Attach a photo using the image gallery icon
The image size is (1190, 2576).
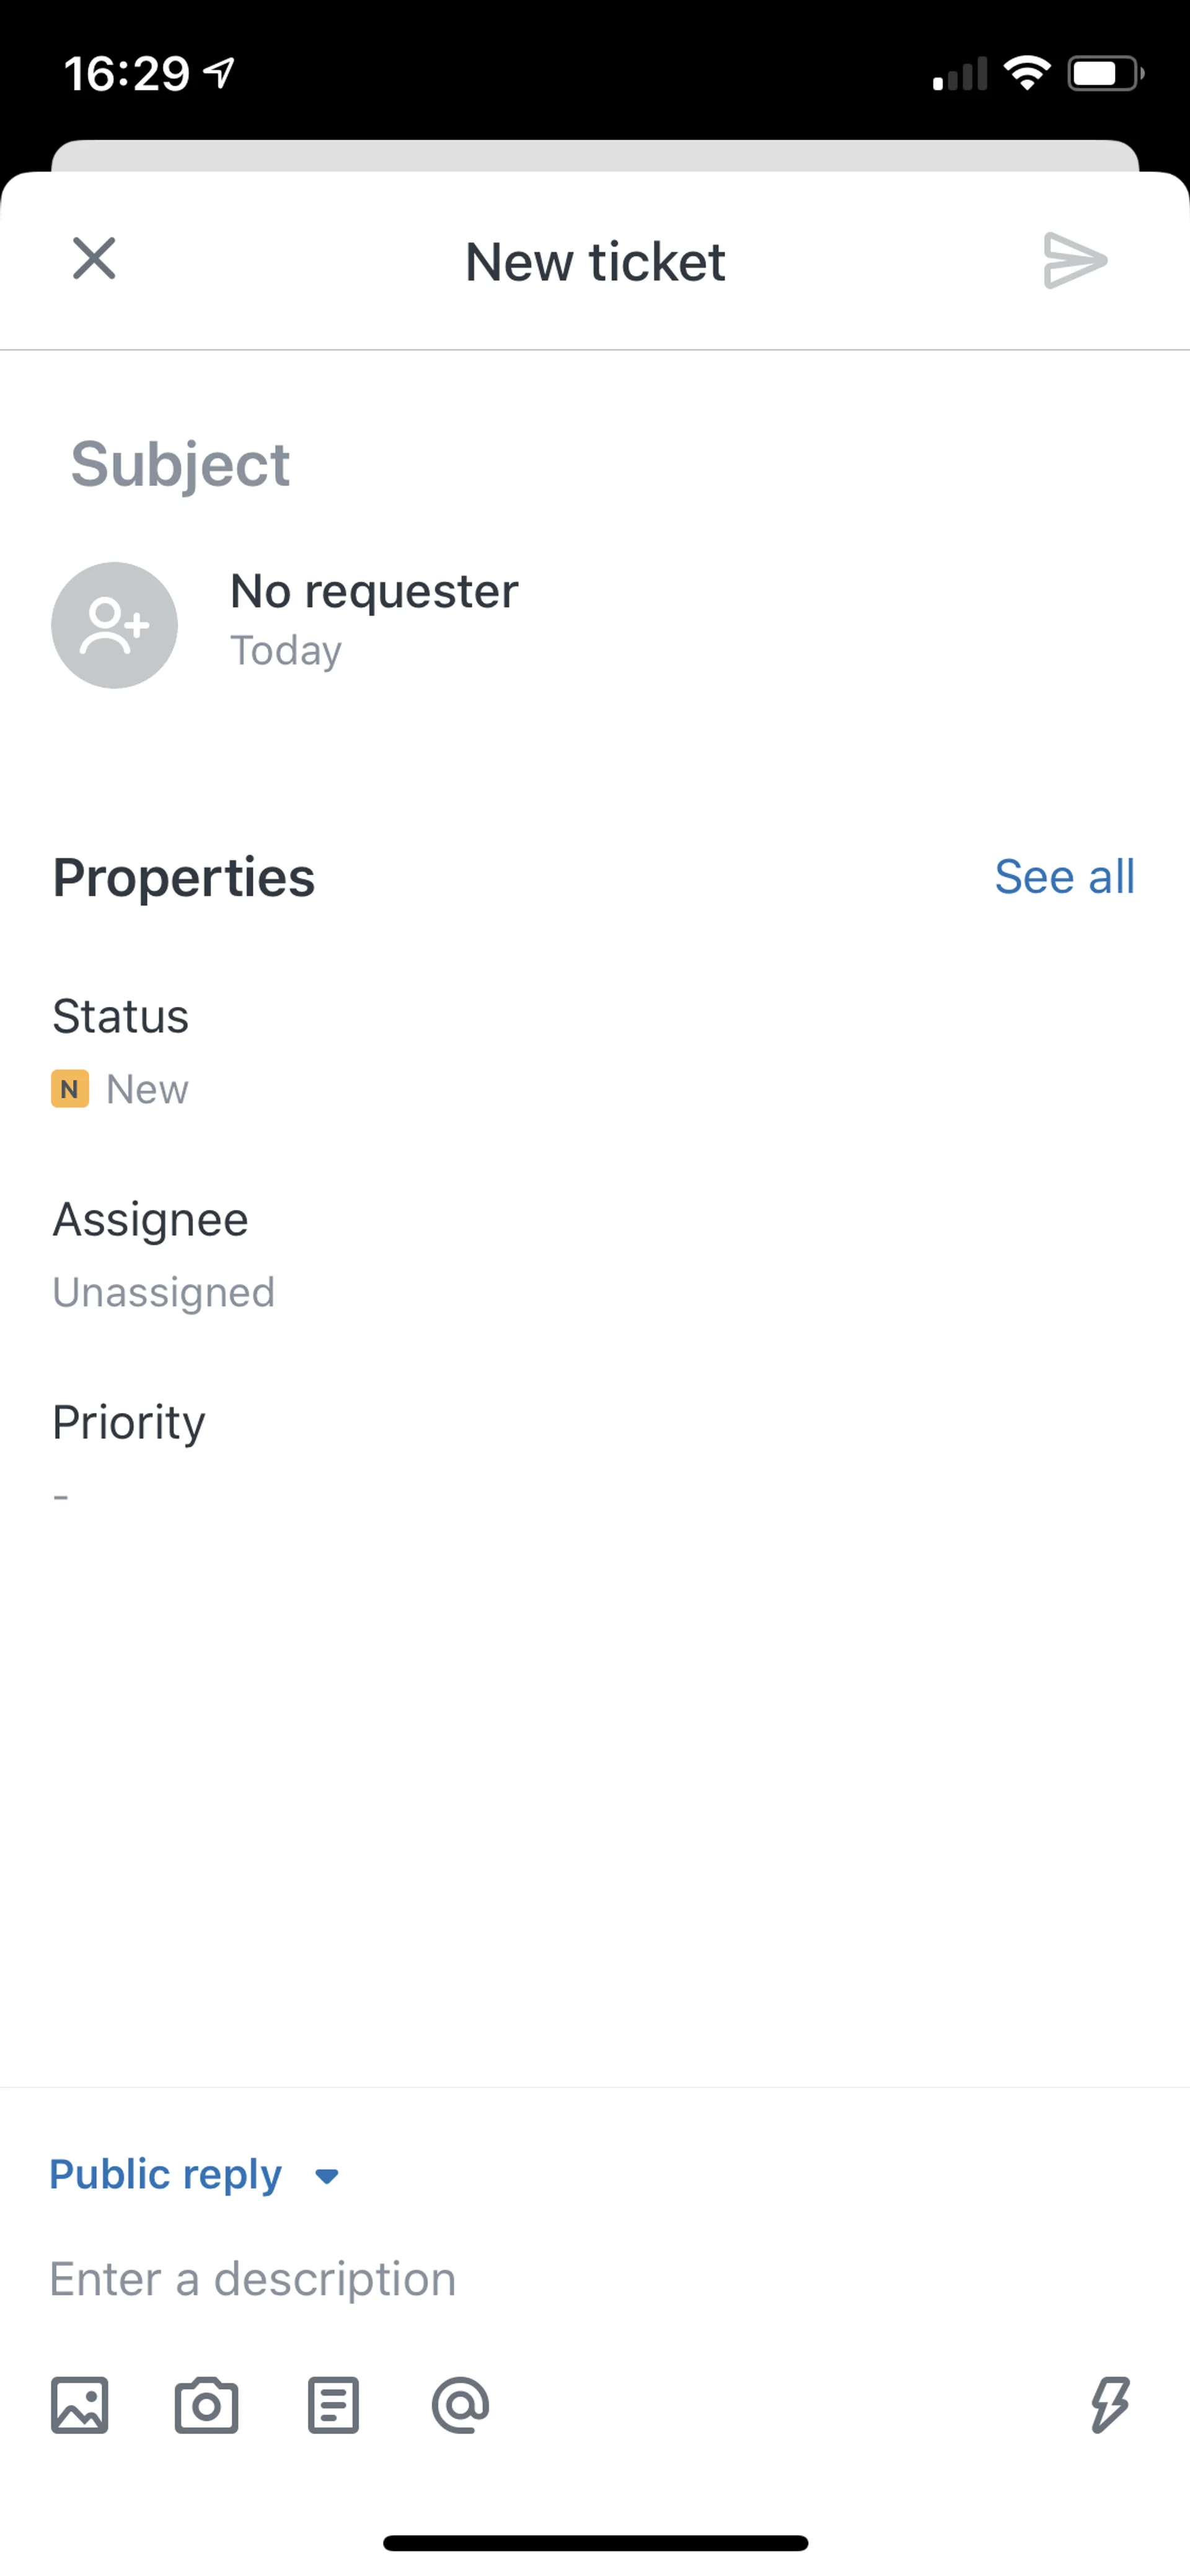click(80, 2405)
